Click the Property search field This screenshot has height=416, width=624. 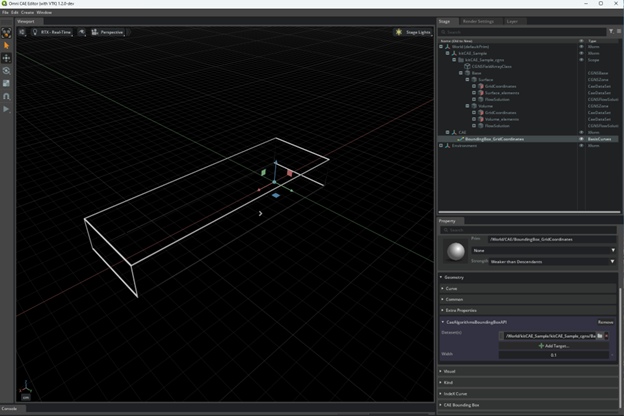[528, 230]
